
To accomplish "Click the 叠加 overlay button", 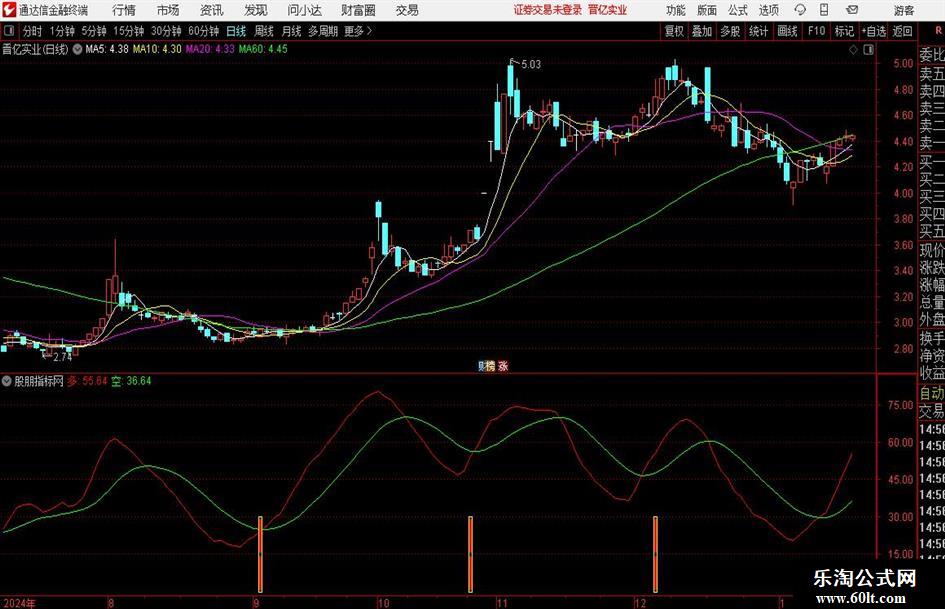I will (702, 31).
